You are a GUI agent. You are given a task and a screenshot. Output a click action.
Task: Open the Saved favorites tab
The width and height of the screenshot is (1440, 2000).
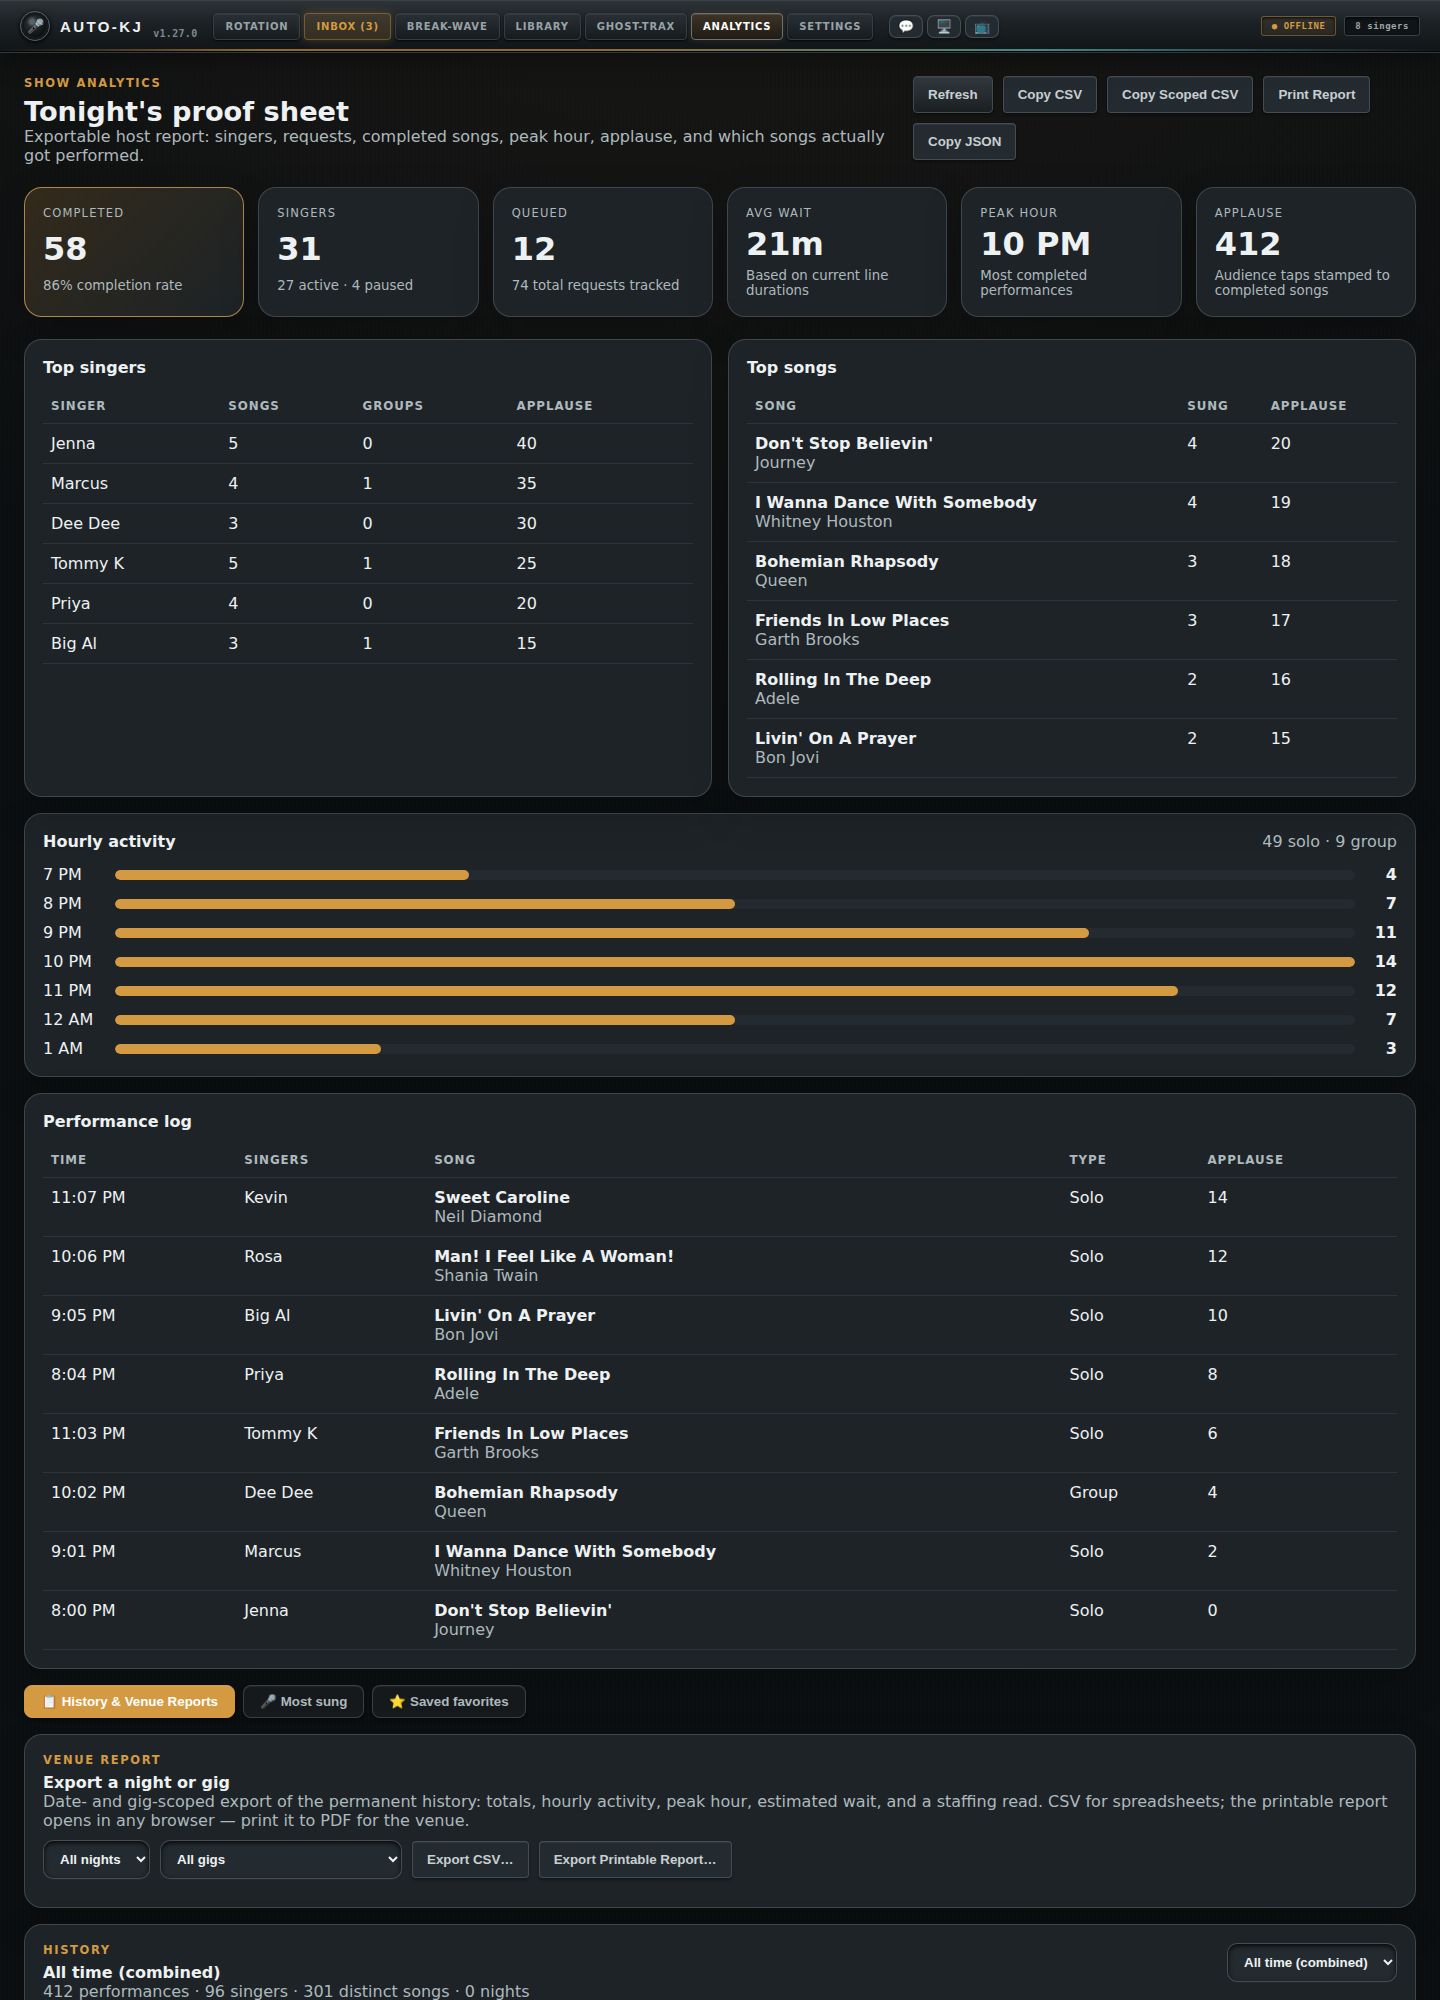(449, 1702)
